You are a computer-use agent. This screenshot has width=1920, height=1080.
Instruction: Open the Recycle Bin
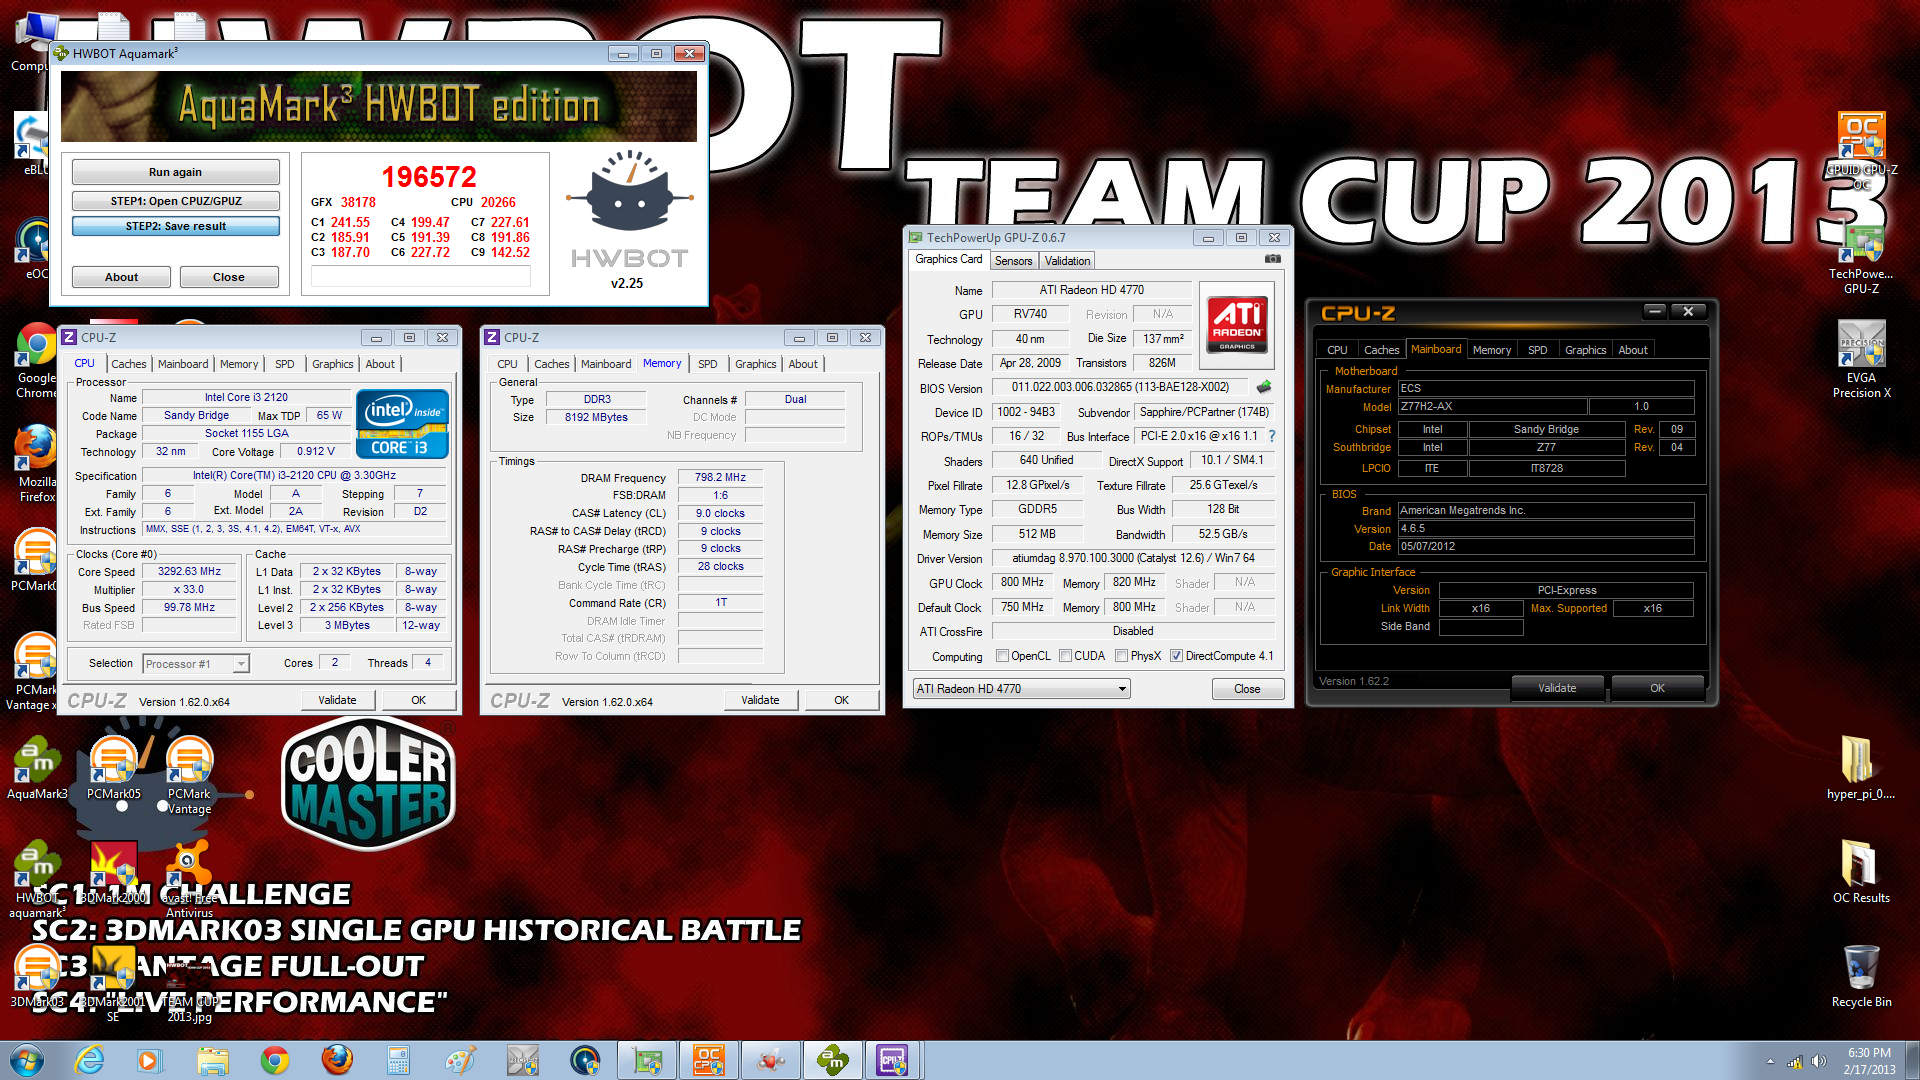pyautogui.click(x=1861, y=975)
